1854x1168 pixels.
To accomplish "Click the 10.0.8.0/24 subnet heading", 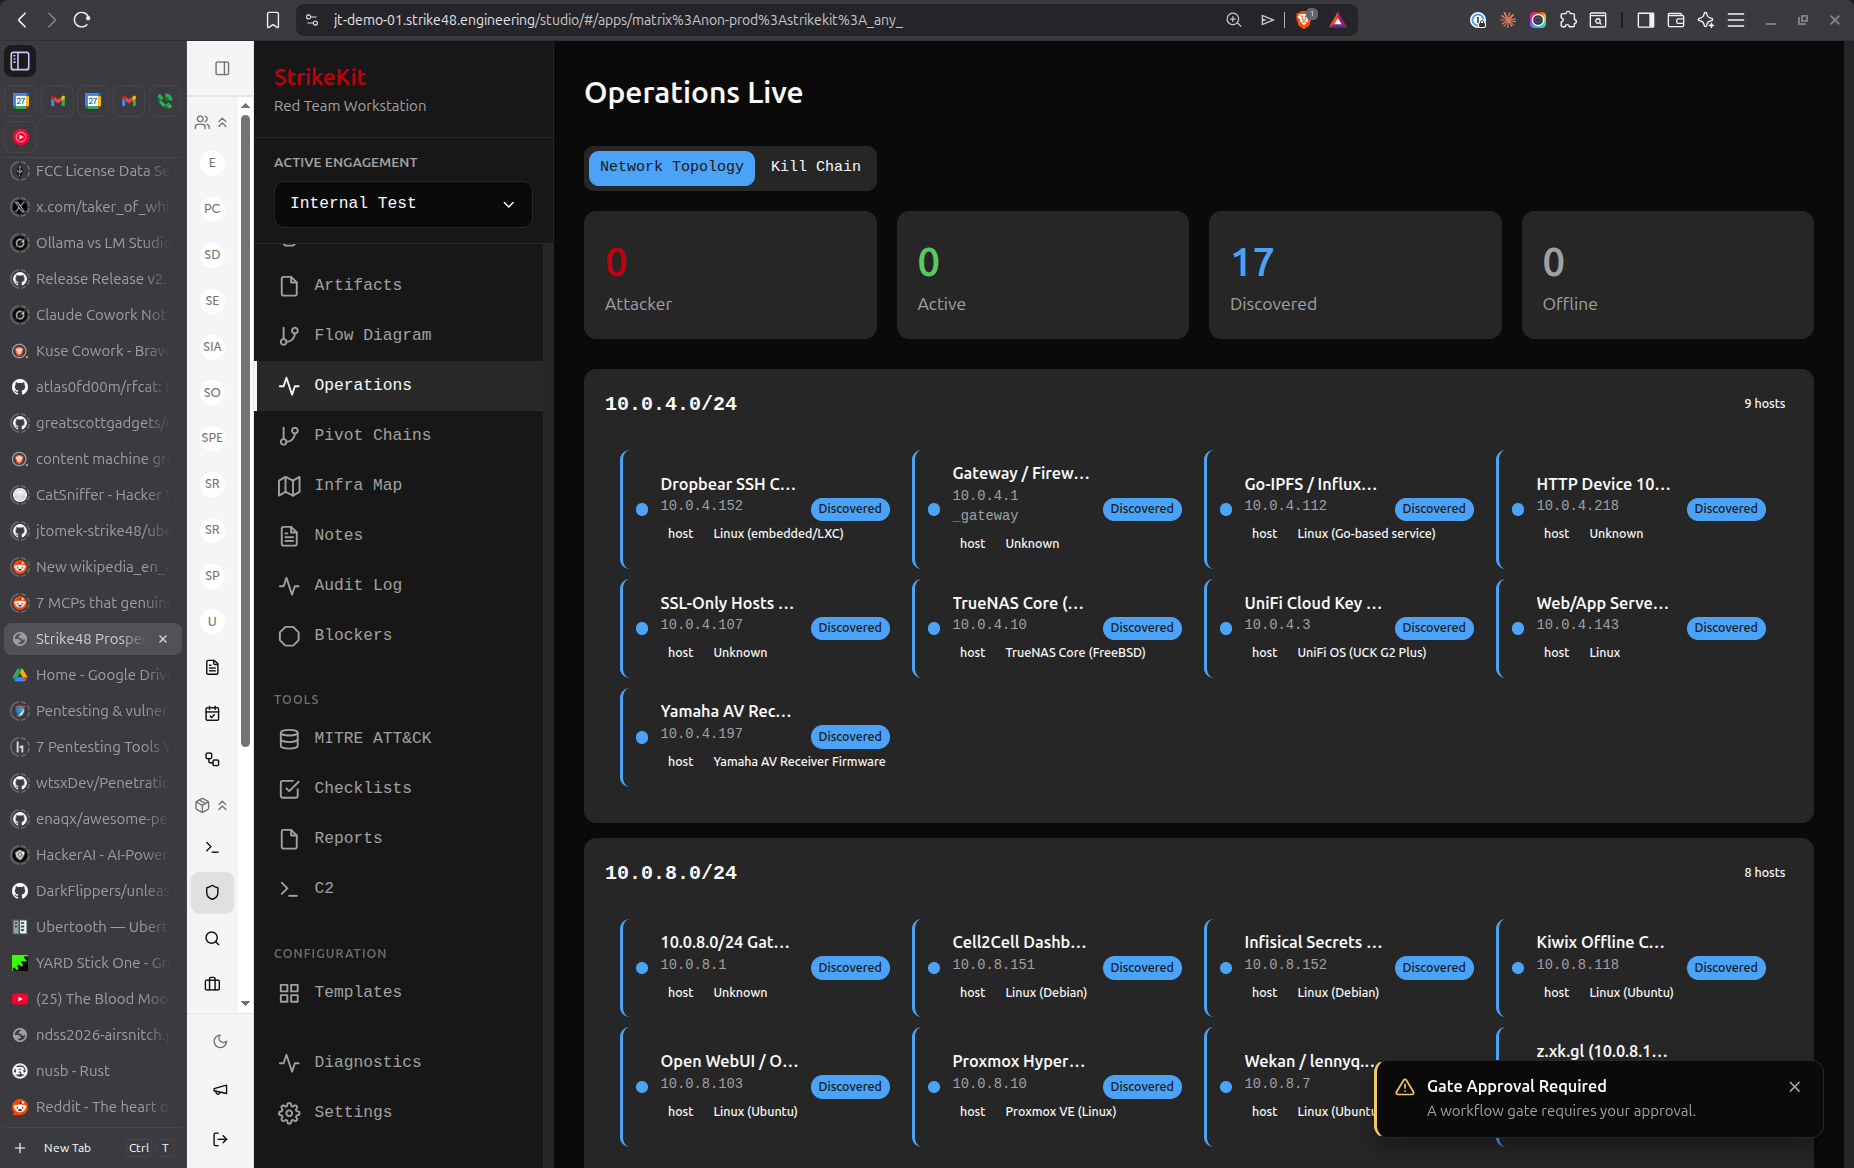I will point(671,873).
